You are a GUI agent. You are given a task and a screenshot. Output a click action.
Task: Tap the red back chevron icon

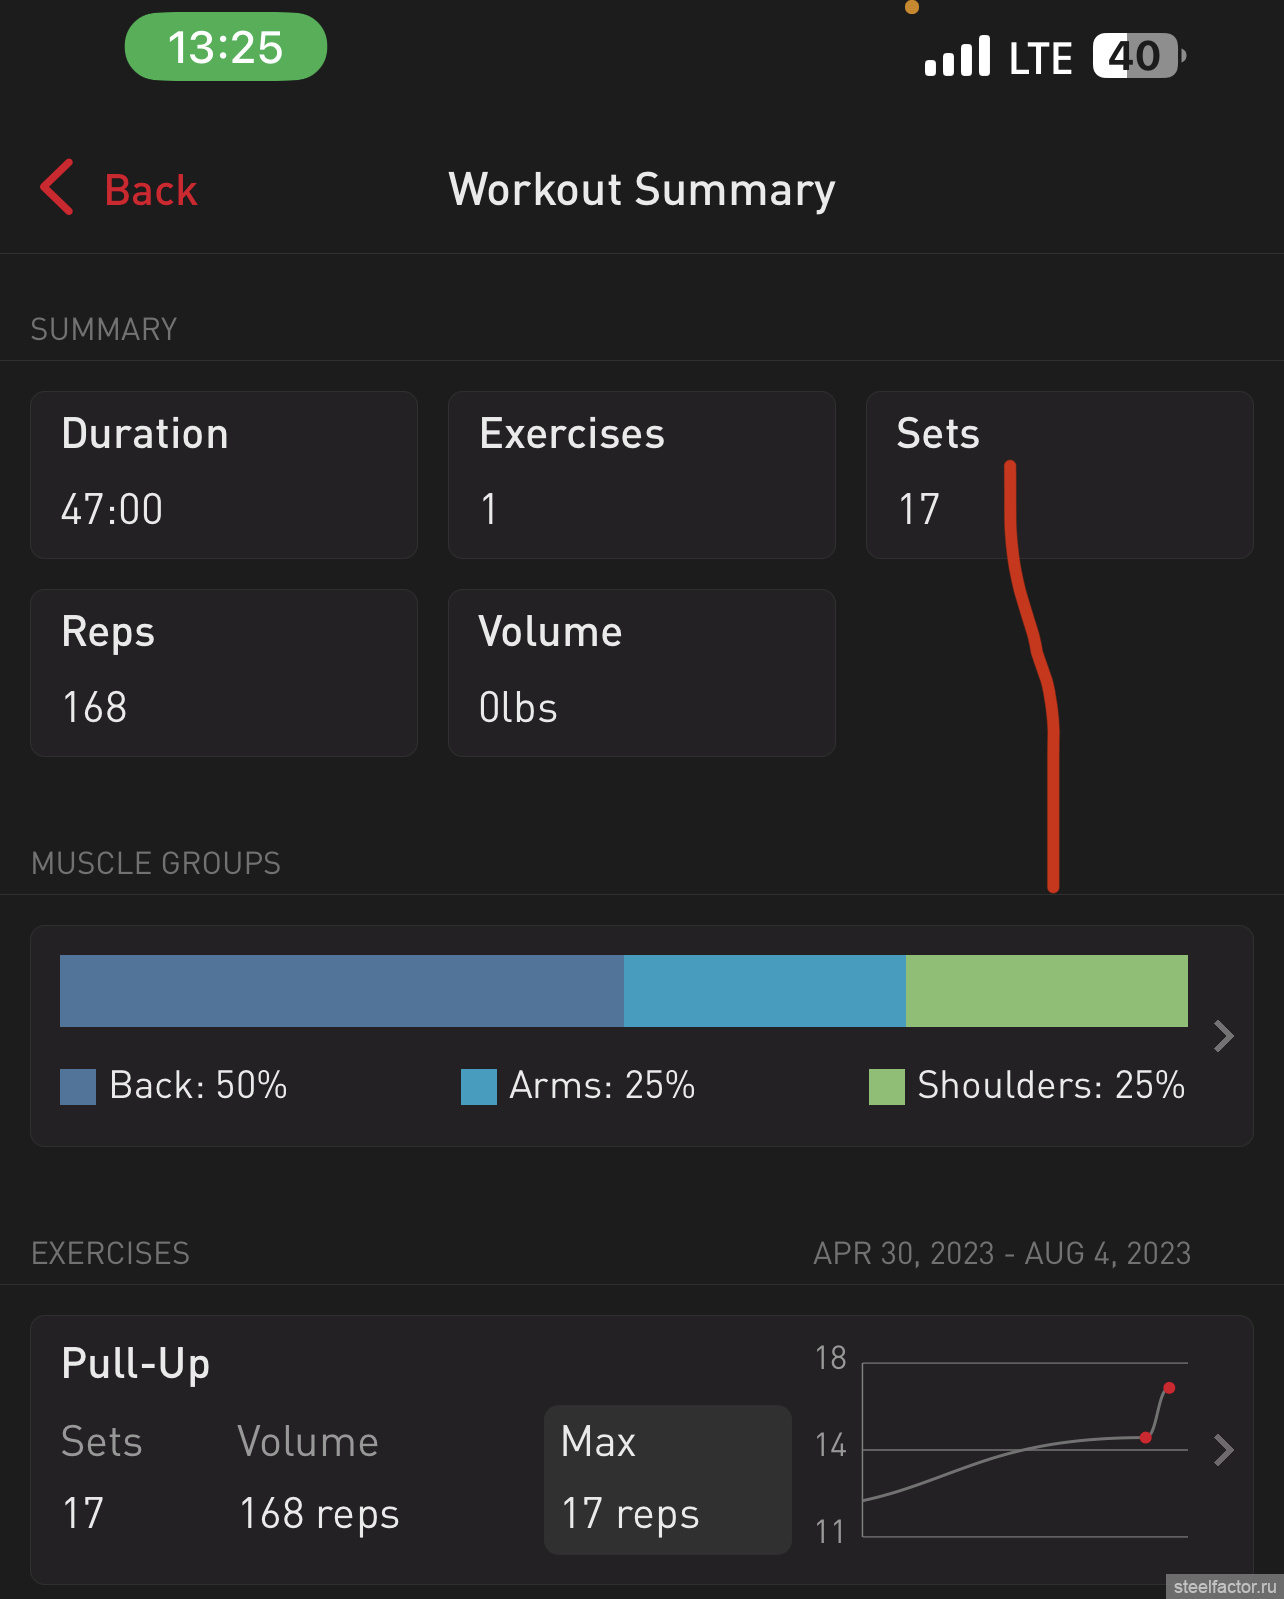57,187
